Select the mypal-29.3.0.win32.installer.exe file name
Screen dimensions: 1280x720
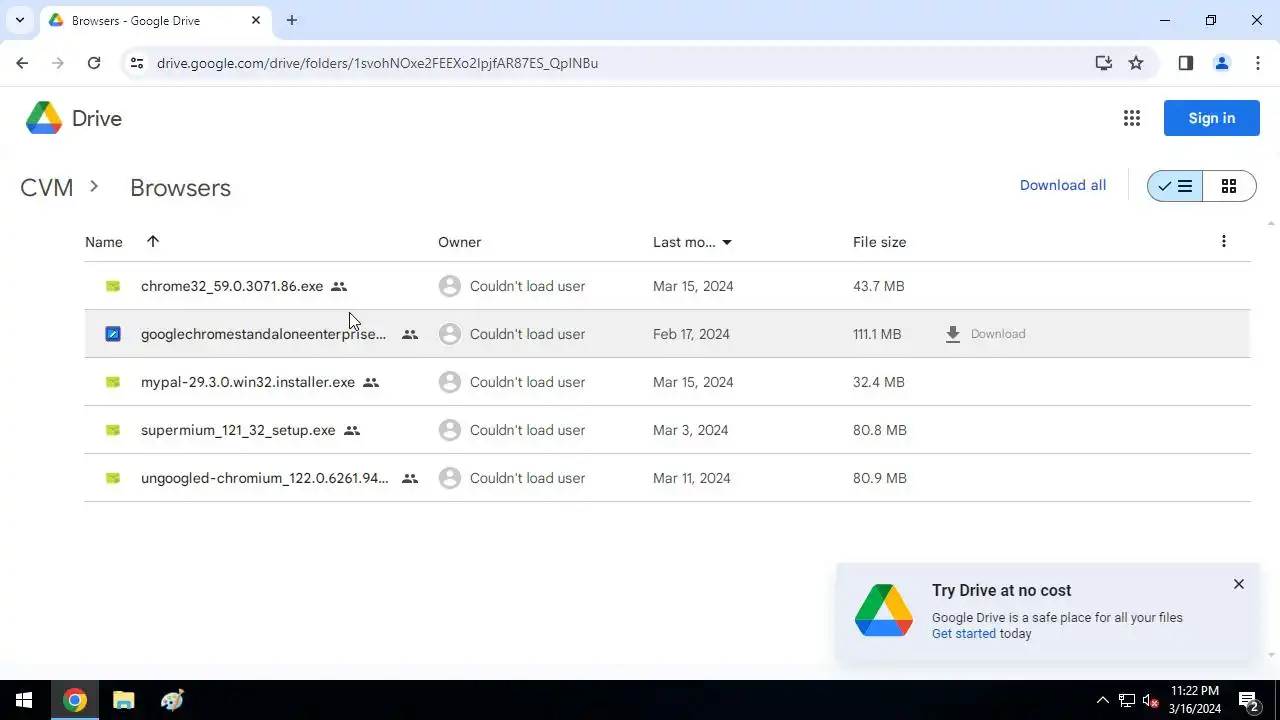(248, 382)
